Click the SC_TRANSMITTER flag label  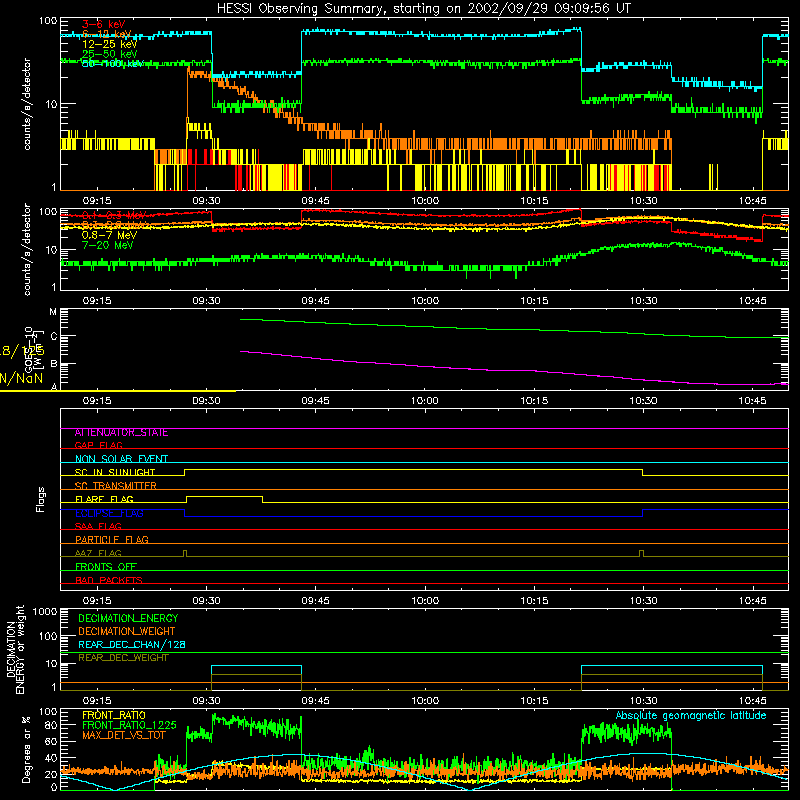tap(115, 486)
